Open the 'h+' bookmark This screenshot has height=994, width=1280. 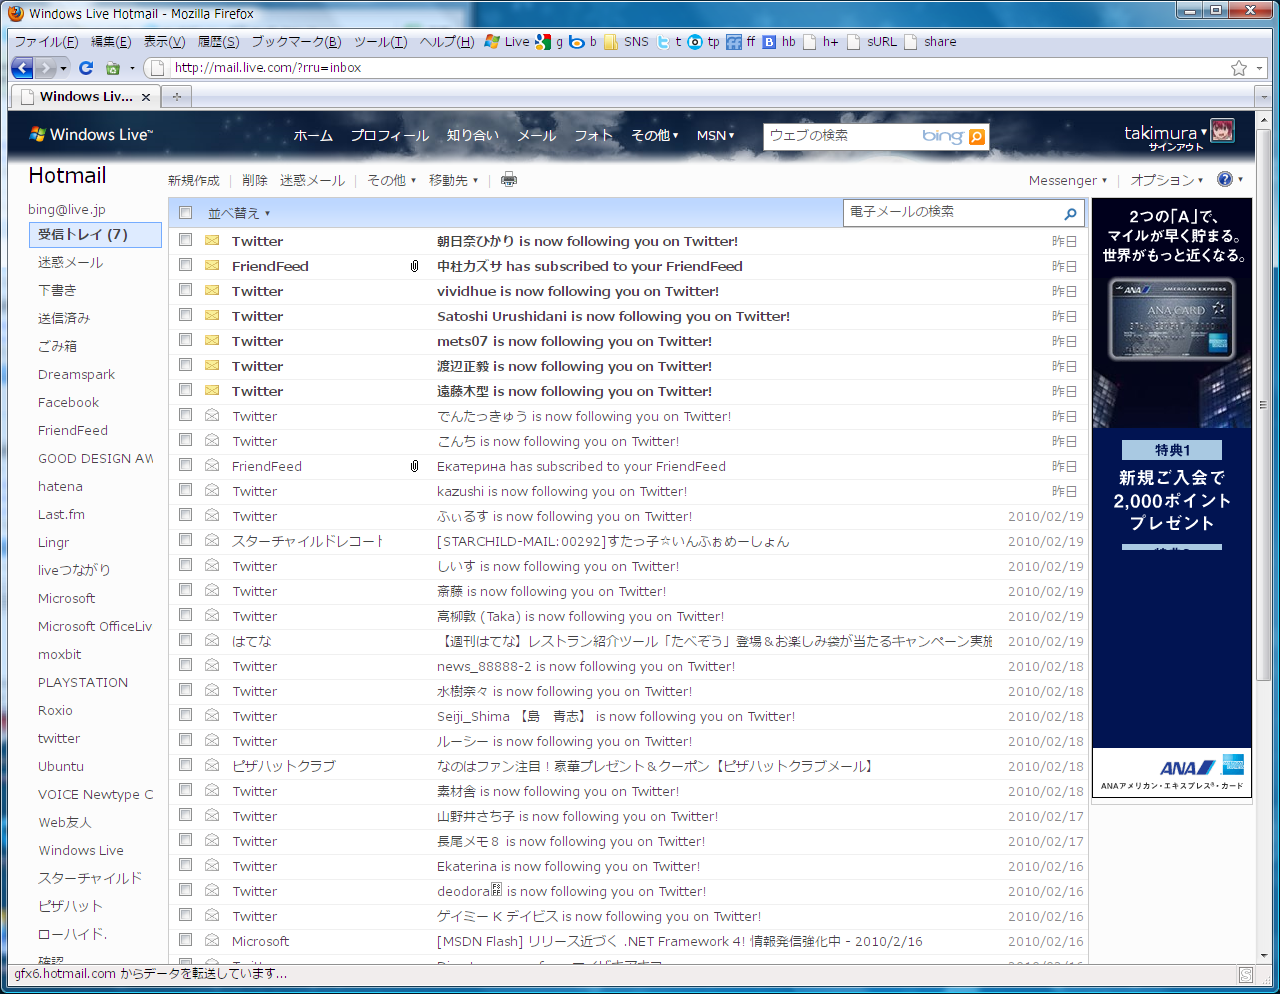(x=821, y=42)
